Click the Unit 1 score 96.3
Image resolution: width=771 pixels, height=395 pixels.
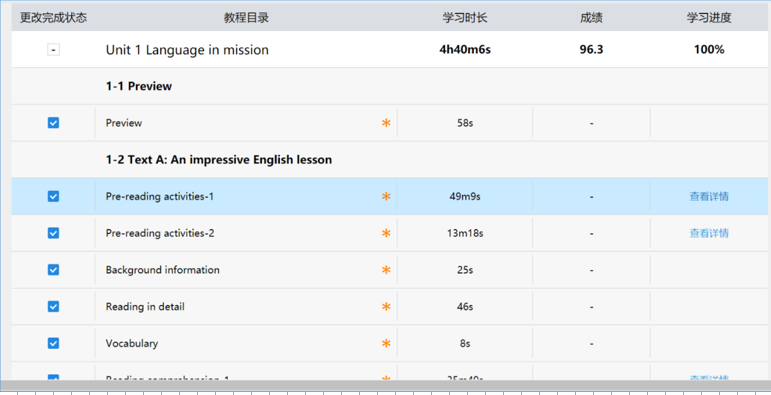[x=591, y=50]
